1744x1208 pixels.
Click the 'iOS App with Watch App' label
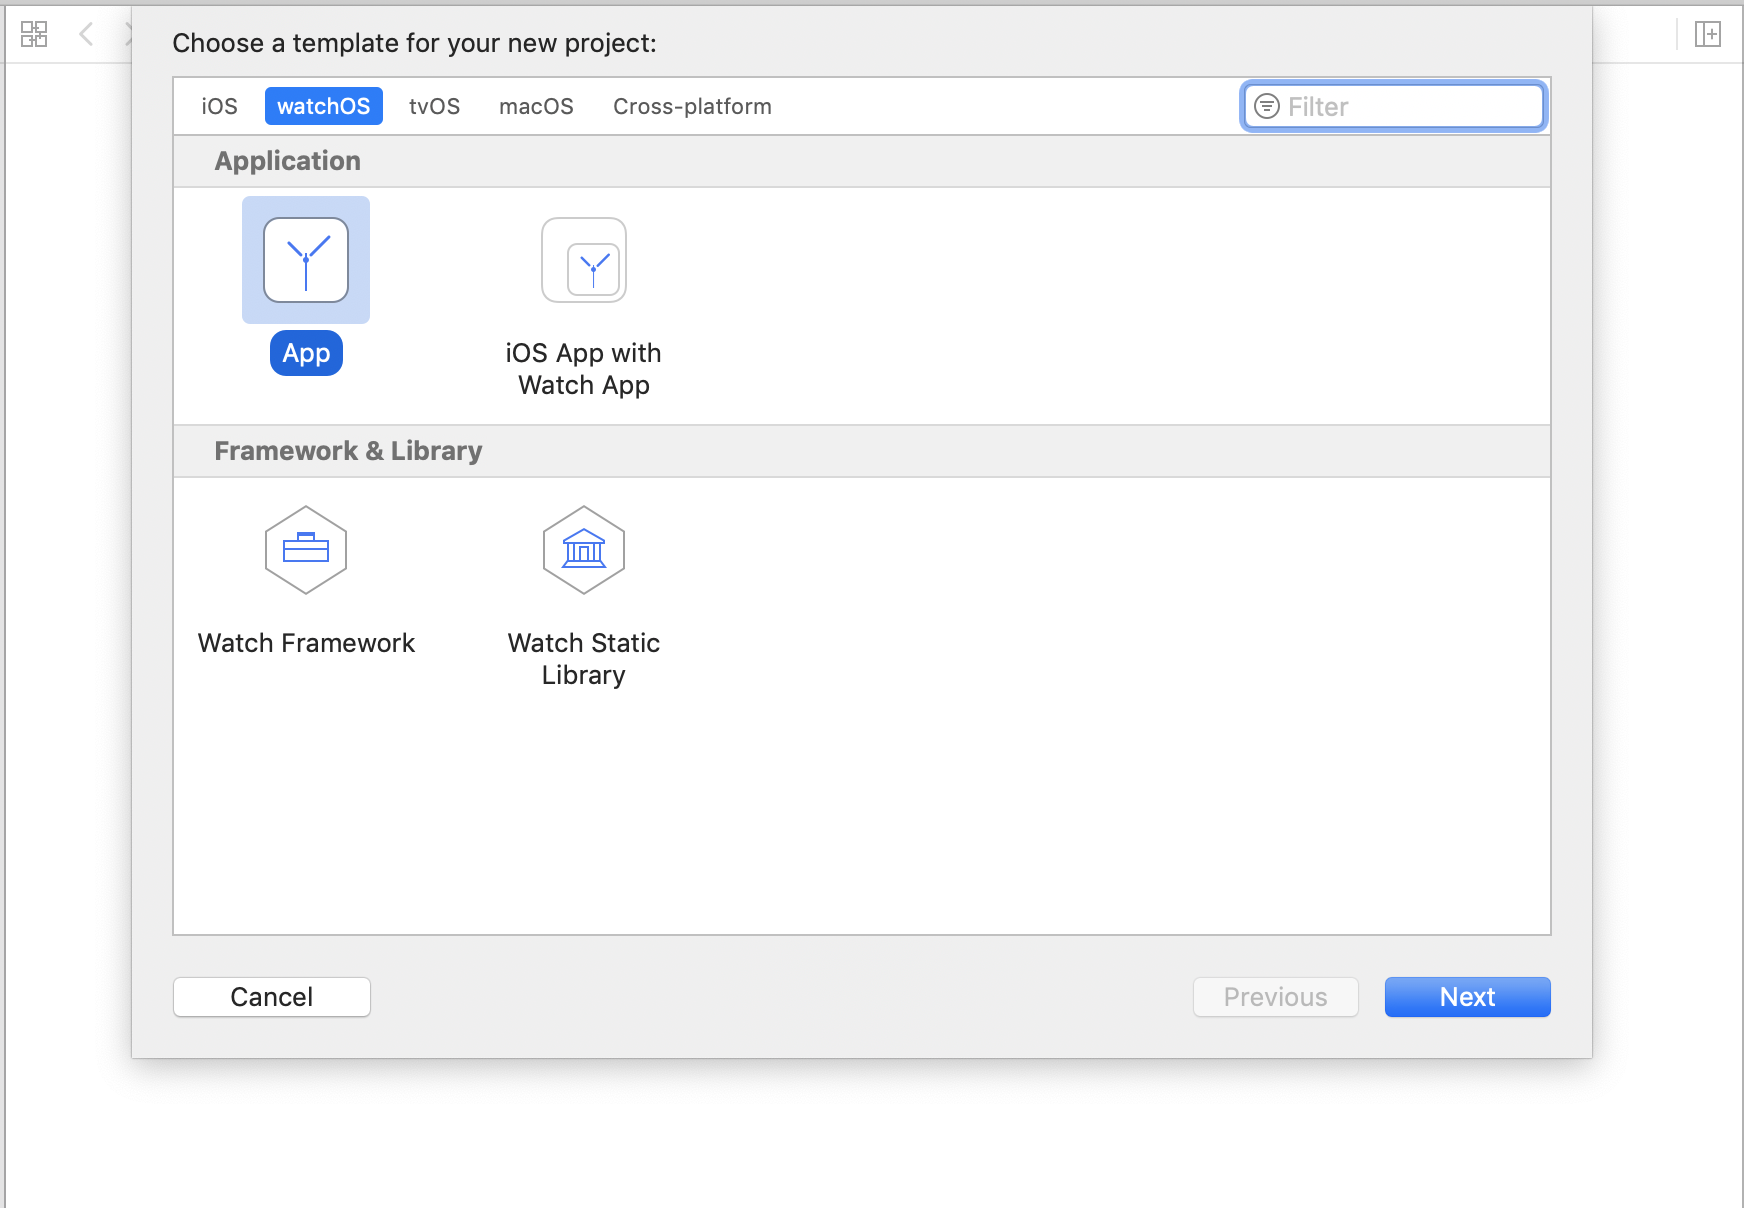point(584,369)
